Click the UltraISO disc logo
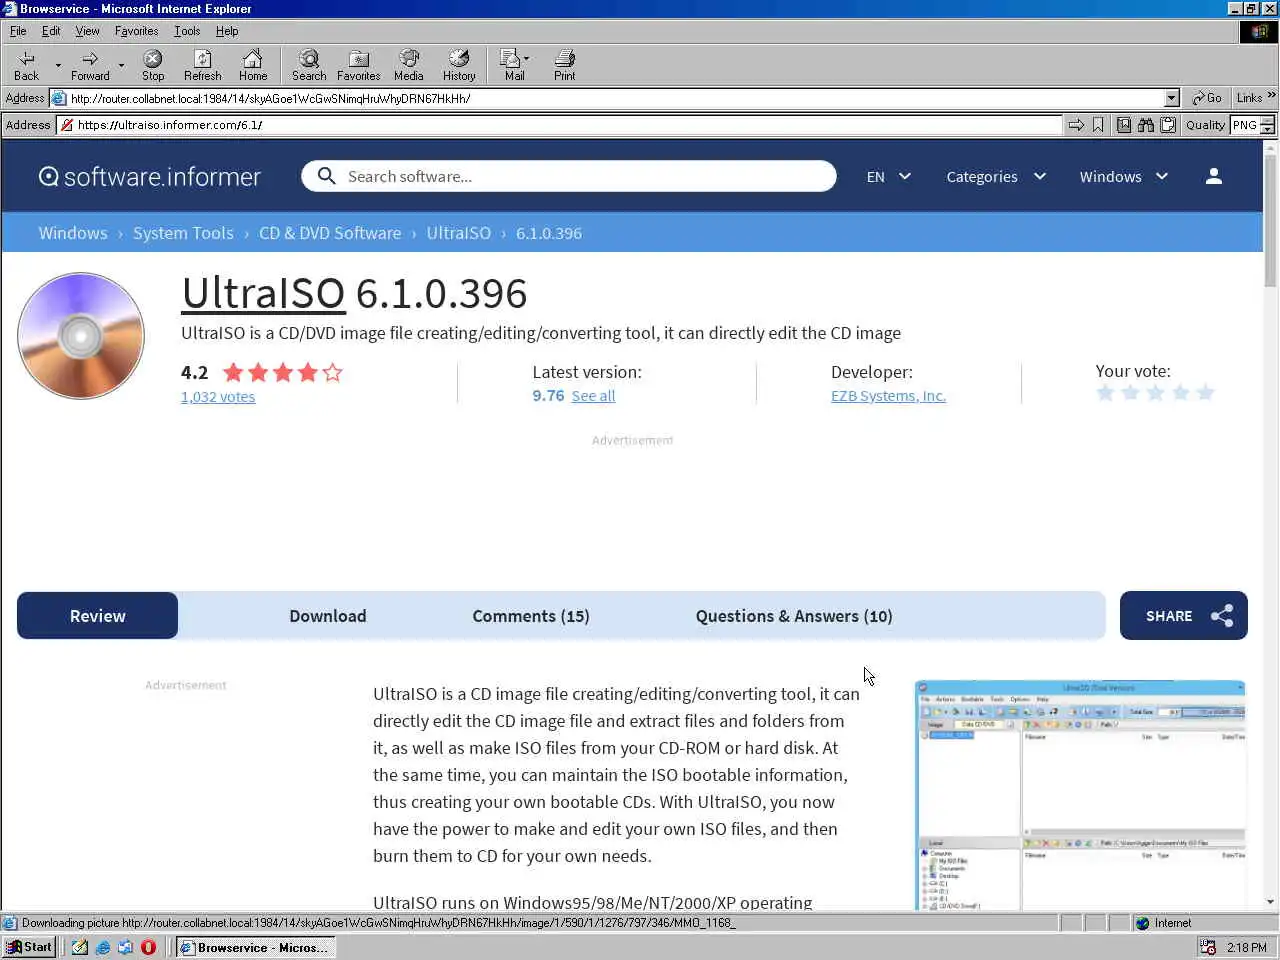The image size is (1280, 960). [x=81, y=336]
